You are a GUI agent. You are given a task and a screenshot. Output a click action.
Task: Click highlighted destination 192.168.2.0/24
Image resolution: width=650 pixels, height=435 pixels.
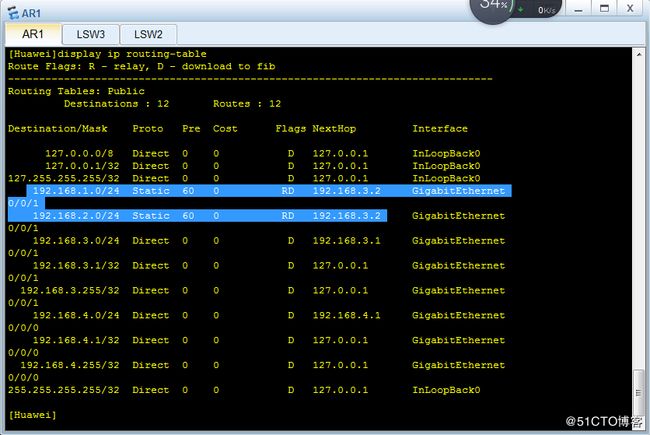pos(76,216)
